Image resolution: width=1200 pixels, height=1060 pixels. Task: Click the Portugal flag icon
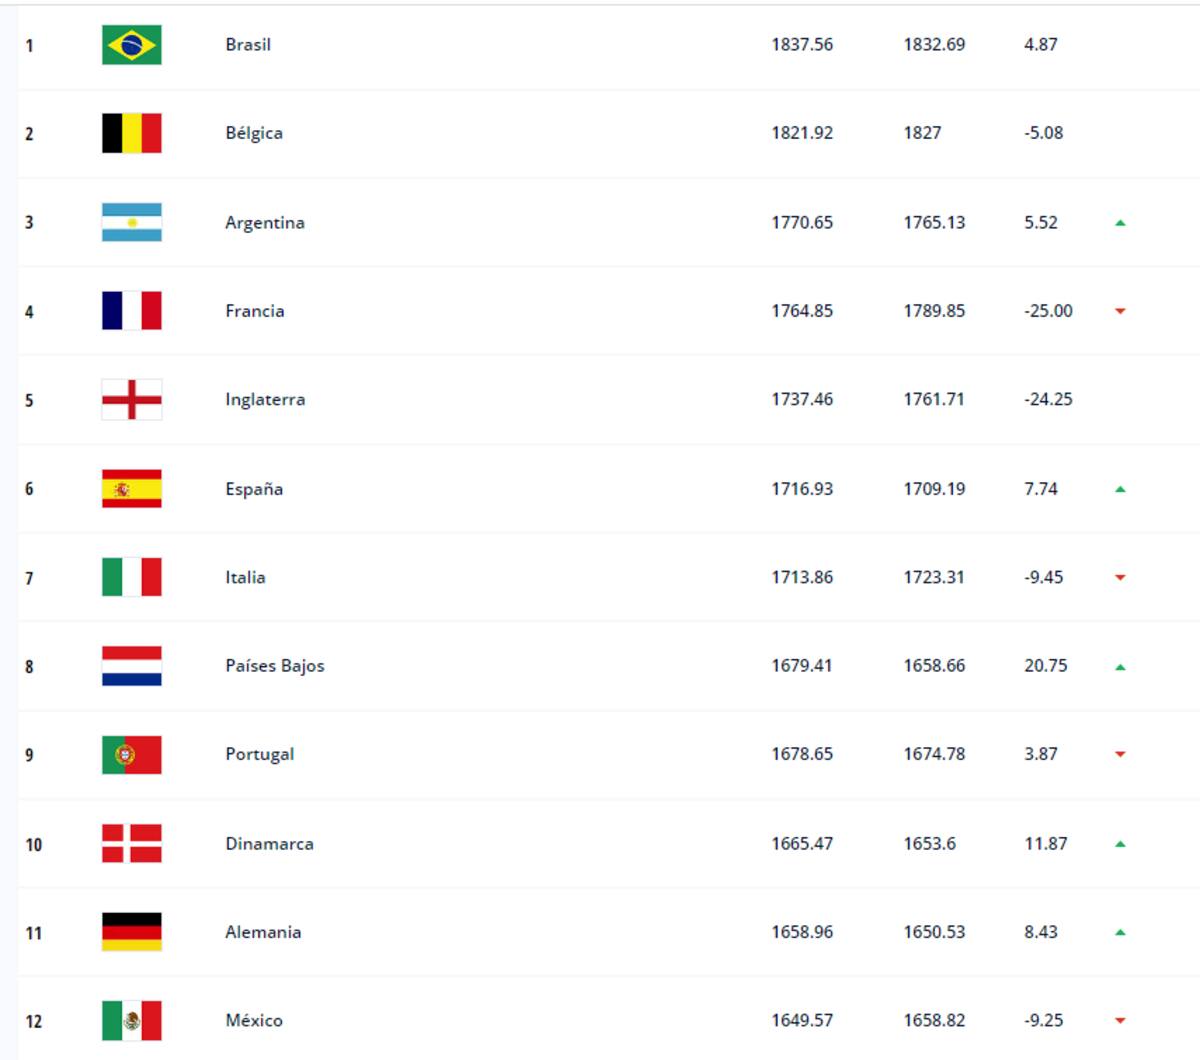(x=131, y=755)
